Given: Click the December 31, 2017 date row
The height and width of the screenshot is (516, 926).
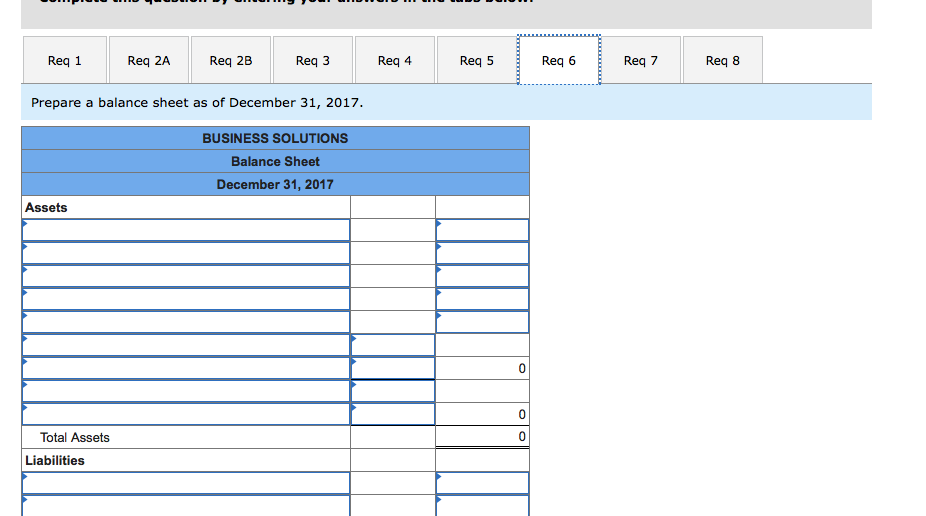Looking at the screenshot, I should (x=275, y=184).
